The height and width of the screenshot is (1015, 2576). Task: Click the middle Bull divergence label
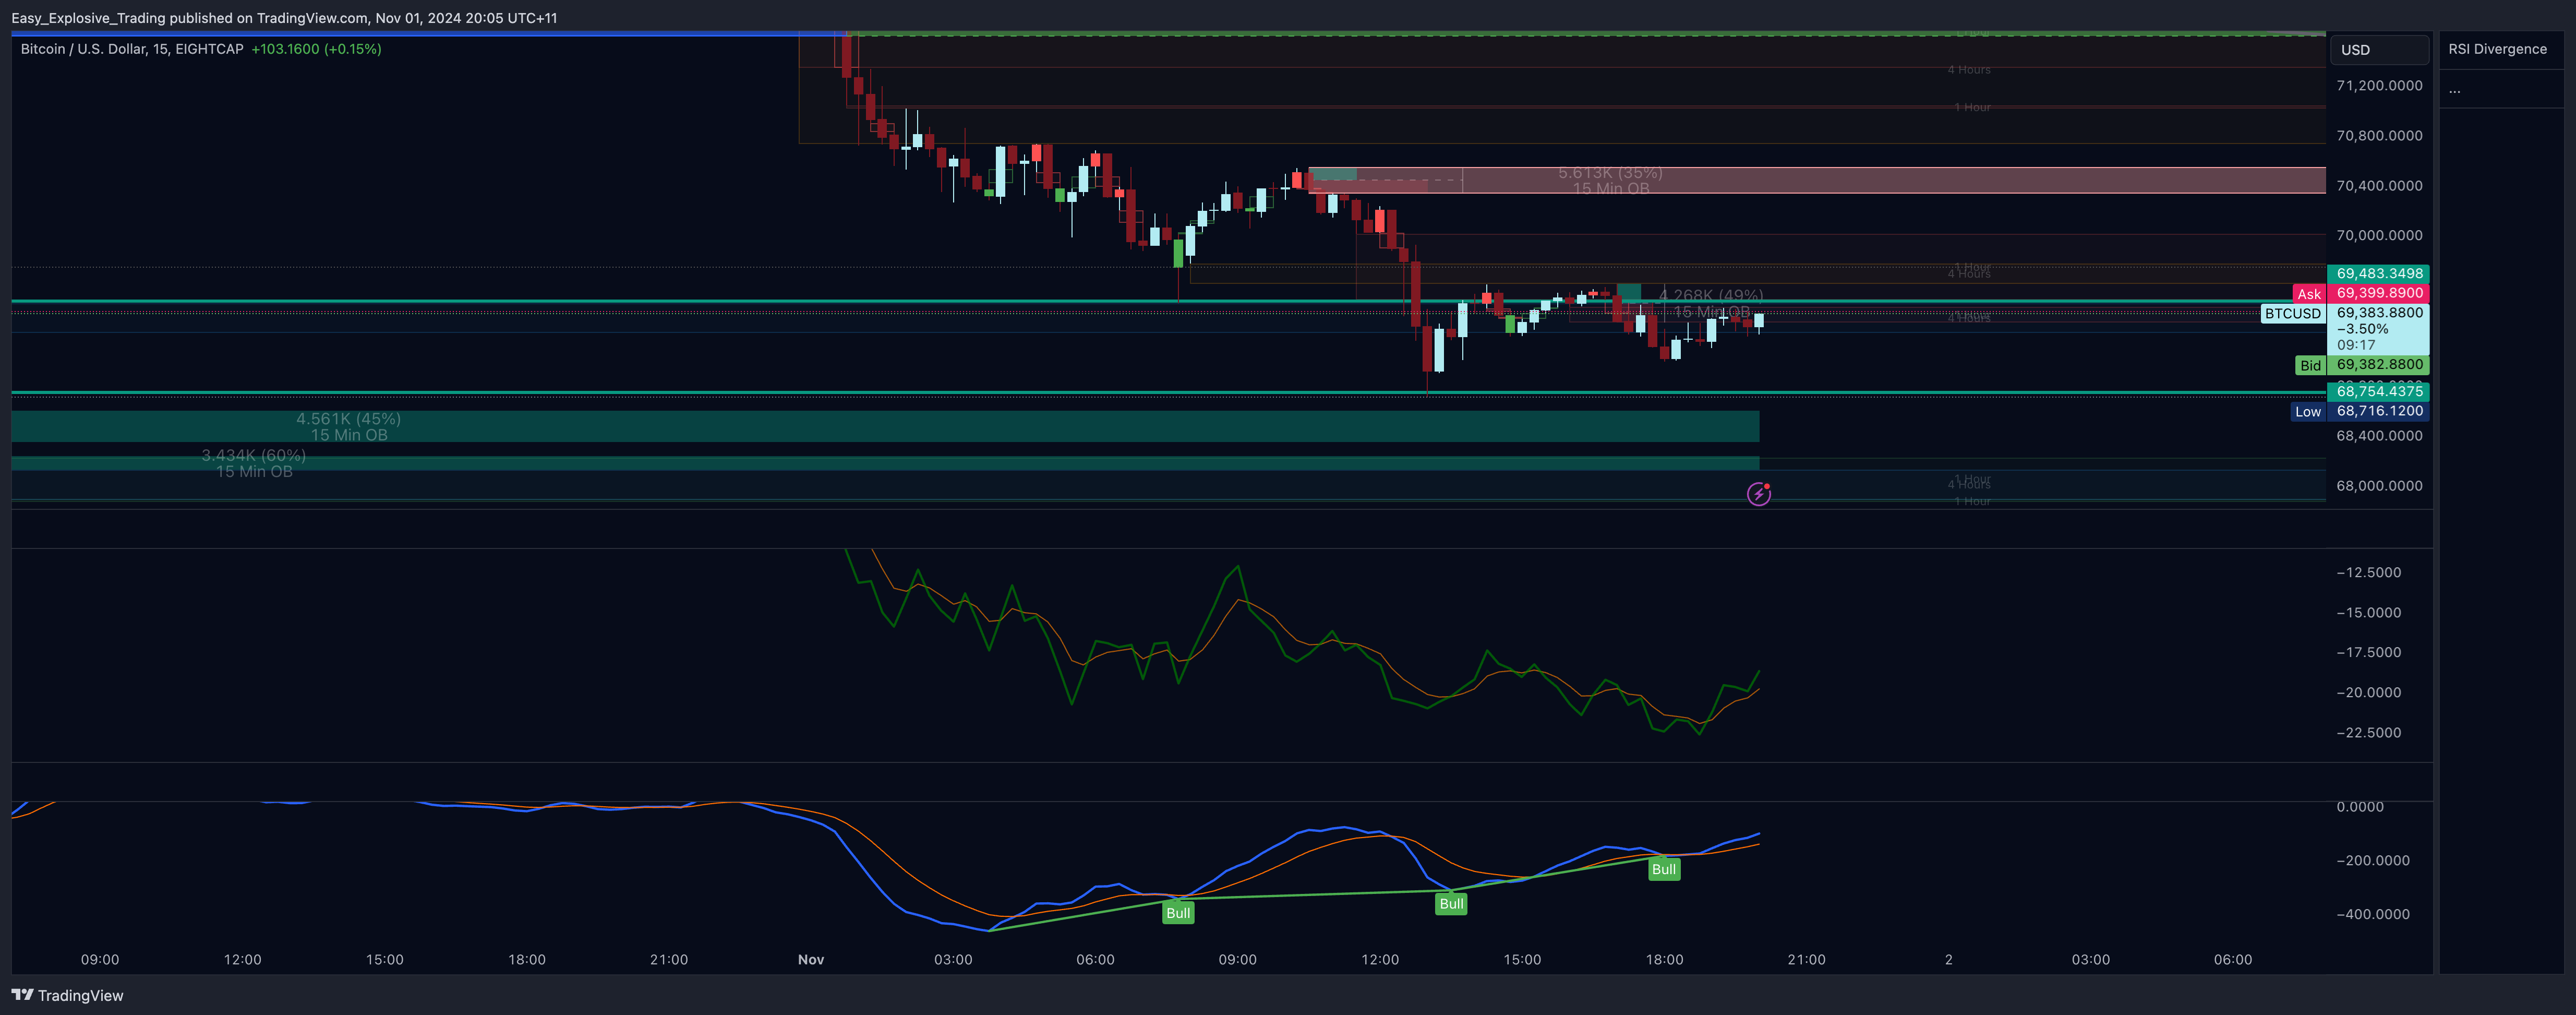click(x=1451, y=904)
